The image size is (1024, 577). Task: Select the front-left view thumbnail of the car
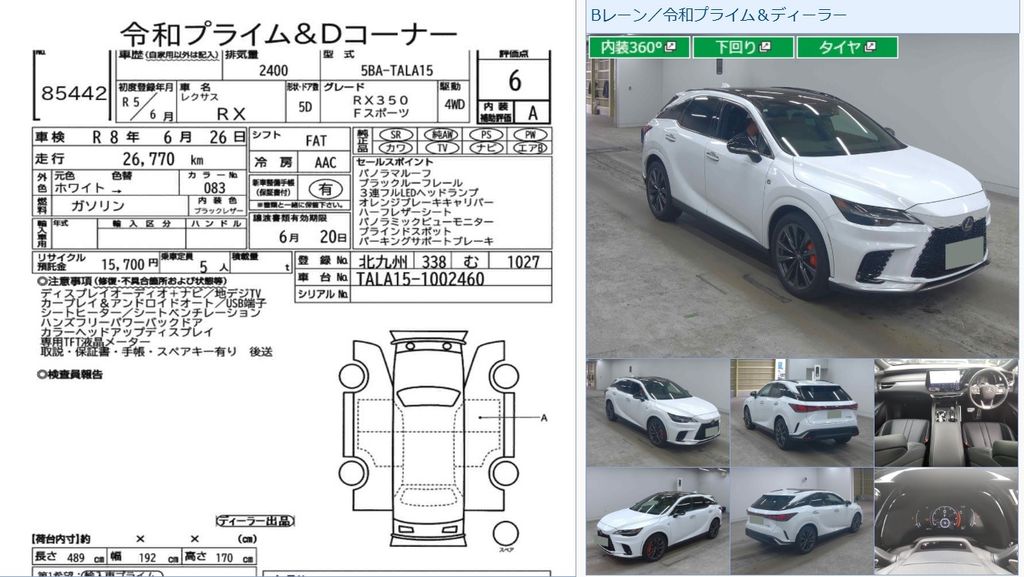click(x=657, y=520)
